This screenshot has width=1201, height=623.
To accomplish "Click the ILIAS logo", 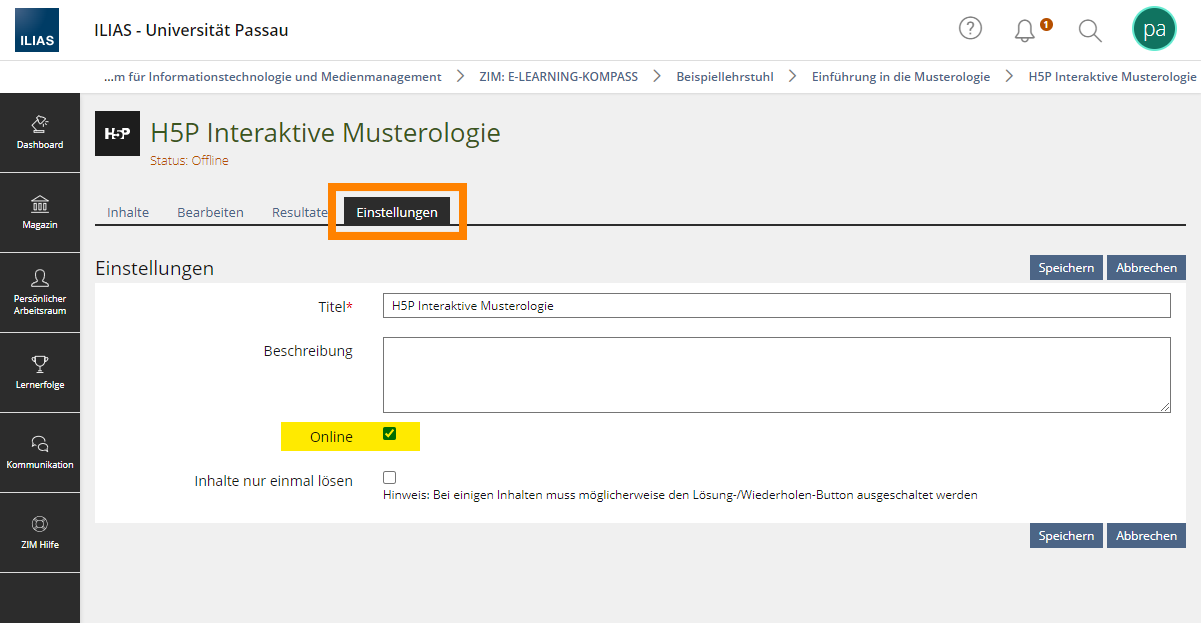I will [37, 30].
